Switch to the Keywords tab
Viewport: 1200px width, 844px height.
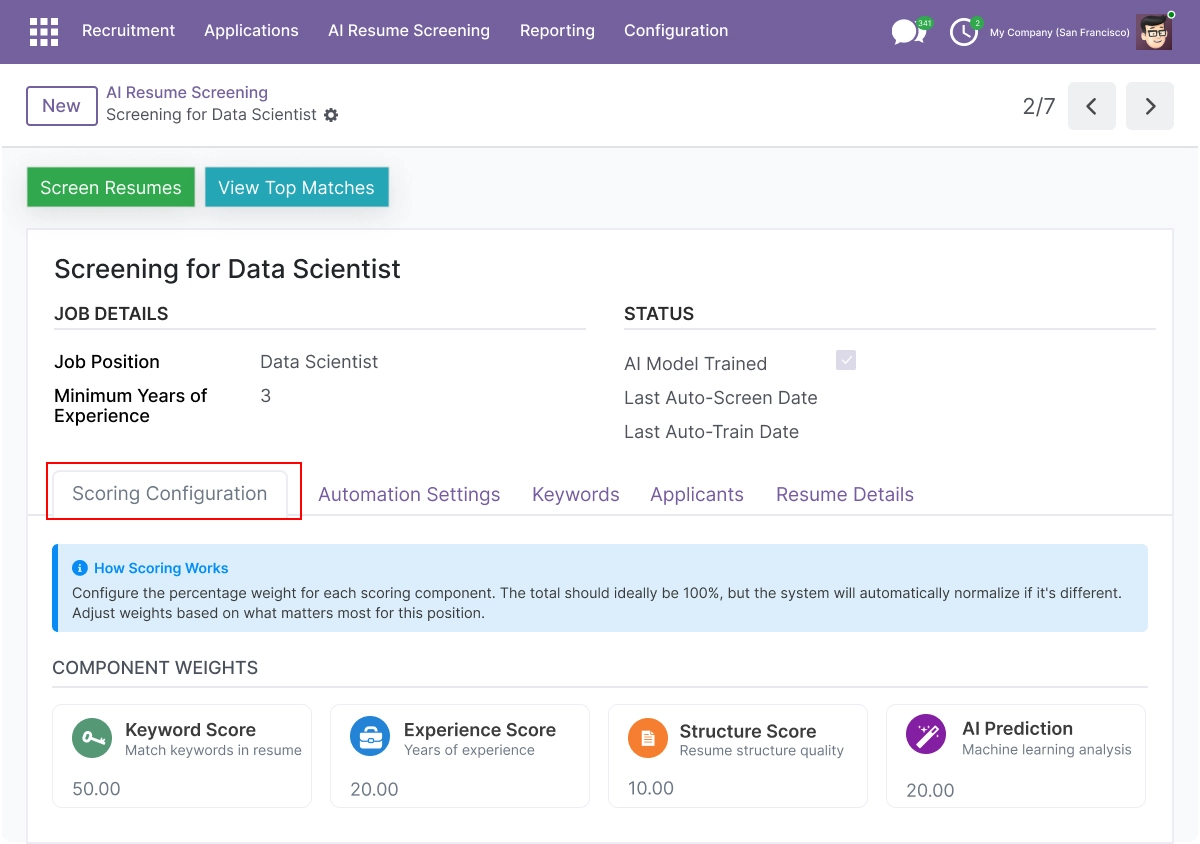(576, 494)
